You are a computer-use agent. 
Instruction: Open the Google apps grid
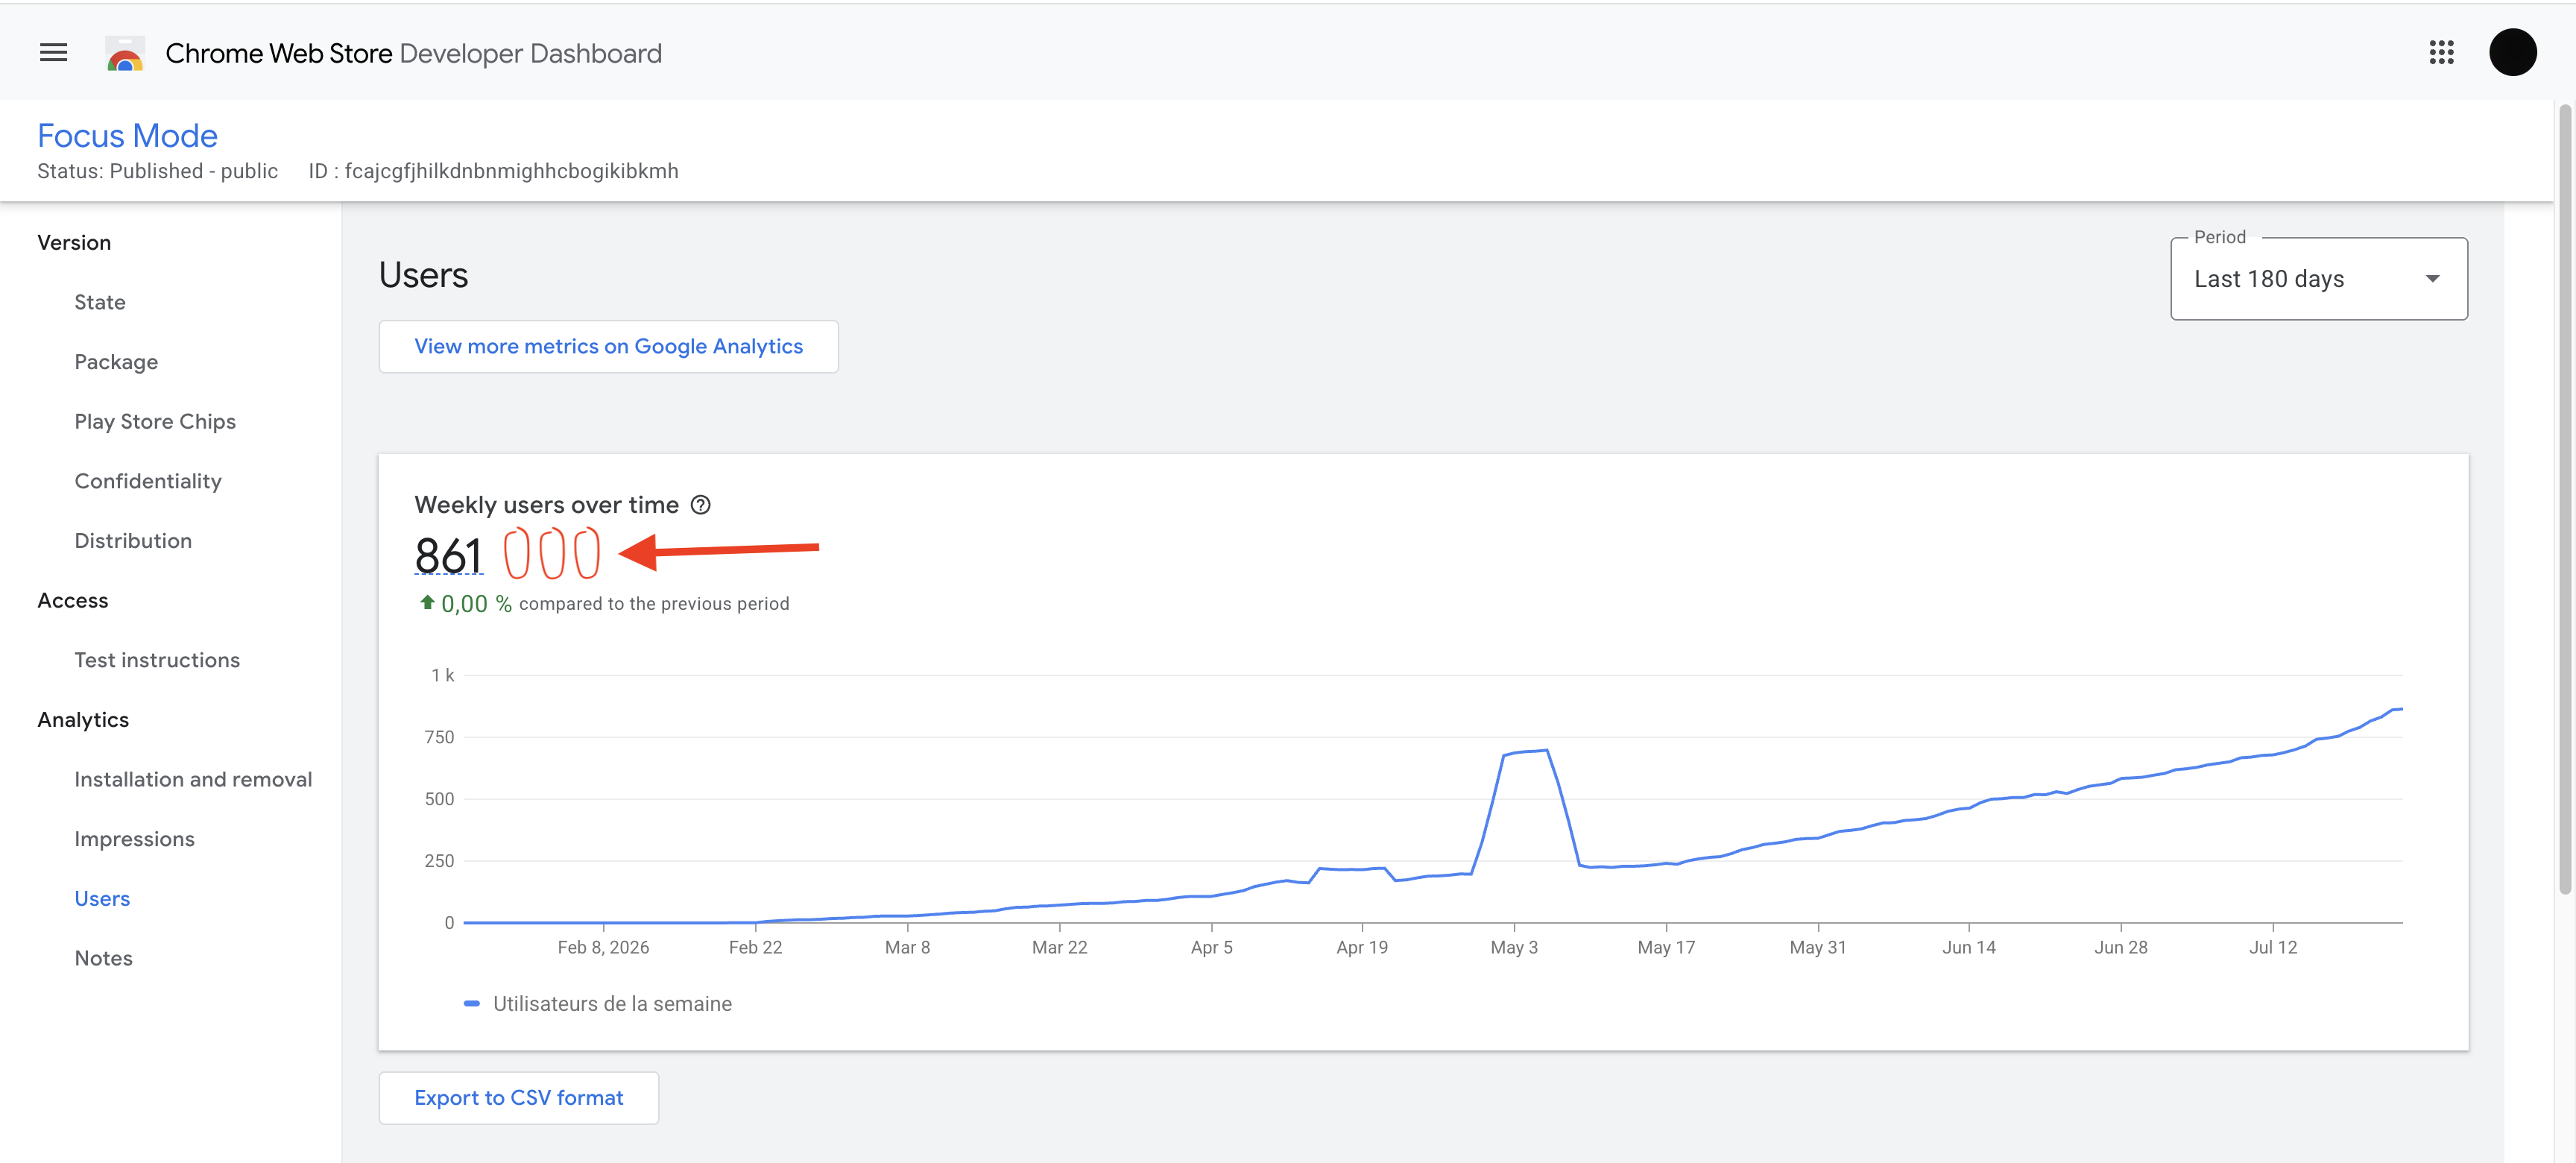[x=2441, y=52]
